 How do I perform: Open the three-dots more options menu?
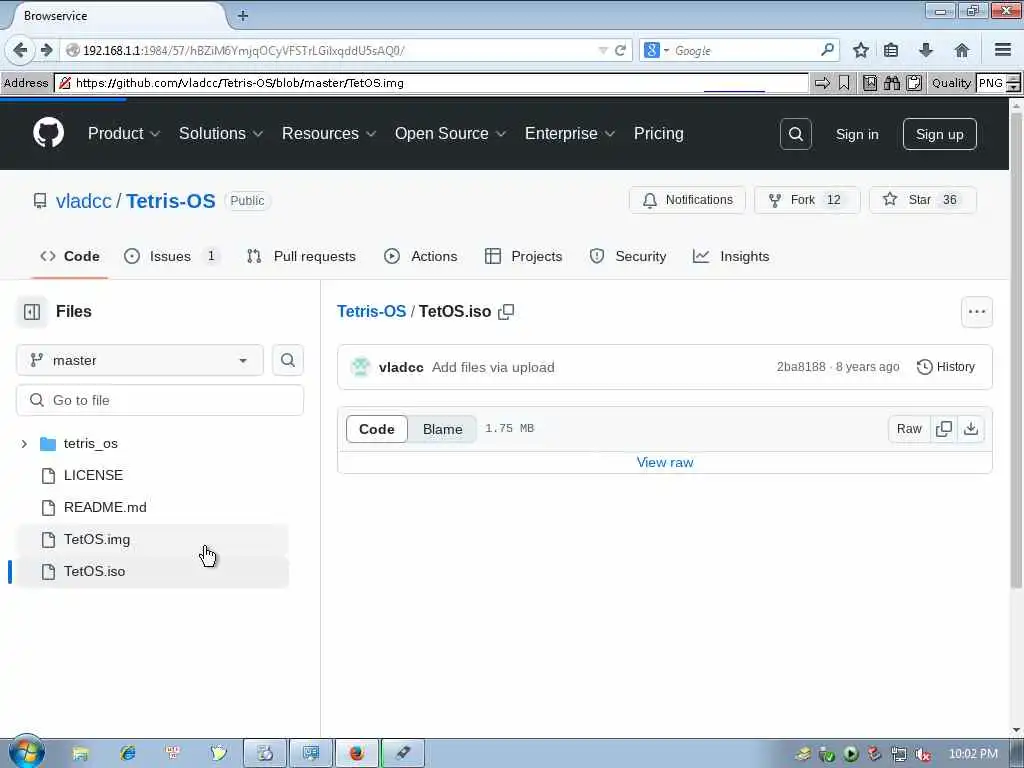pyautogui.click(x=977, y=312)
